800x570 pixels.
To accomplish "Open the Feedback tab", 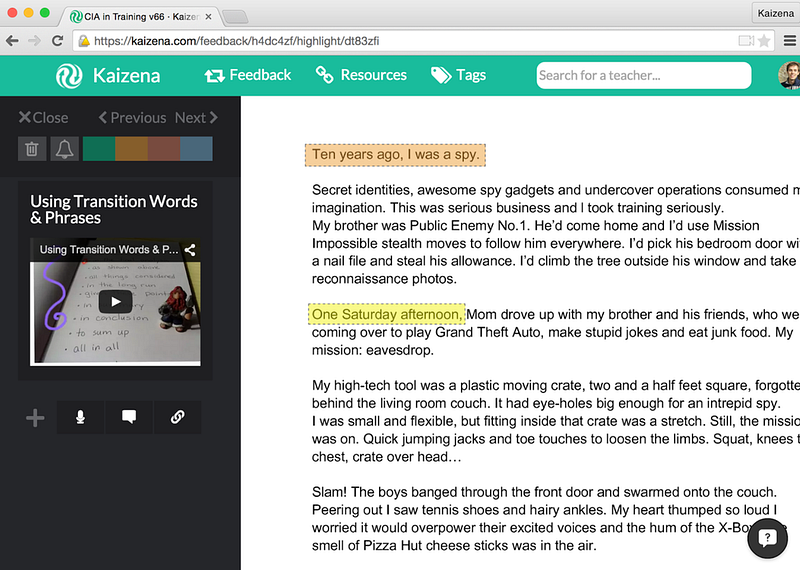I will pyautogui.click(x=247, y=75).
